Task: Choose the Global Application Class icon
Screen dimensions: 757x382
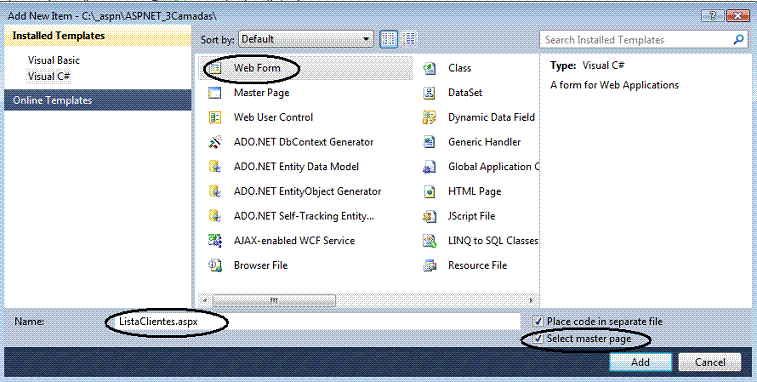Action: pos(429,167)
